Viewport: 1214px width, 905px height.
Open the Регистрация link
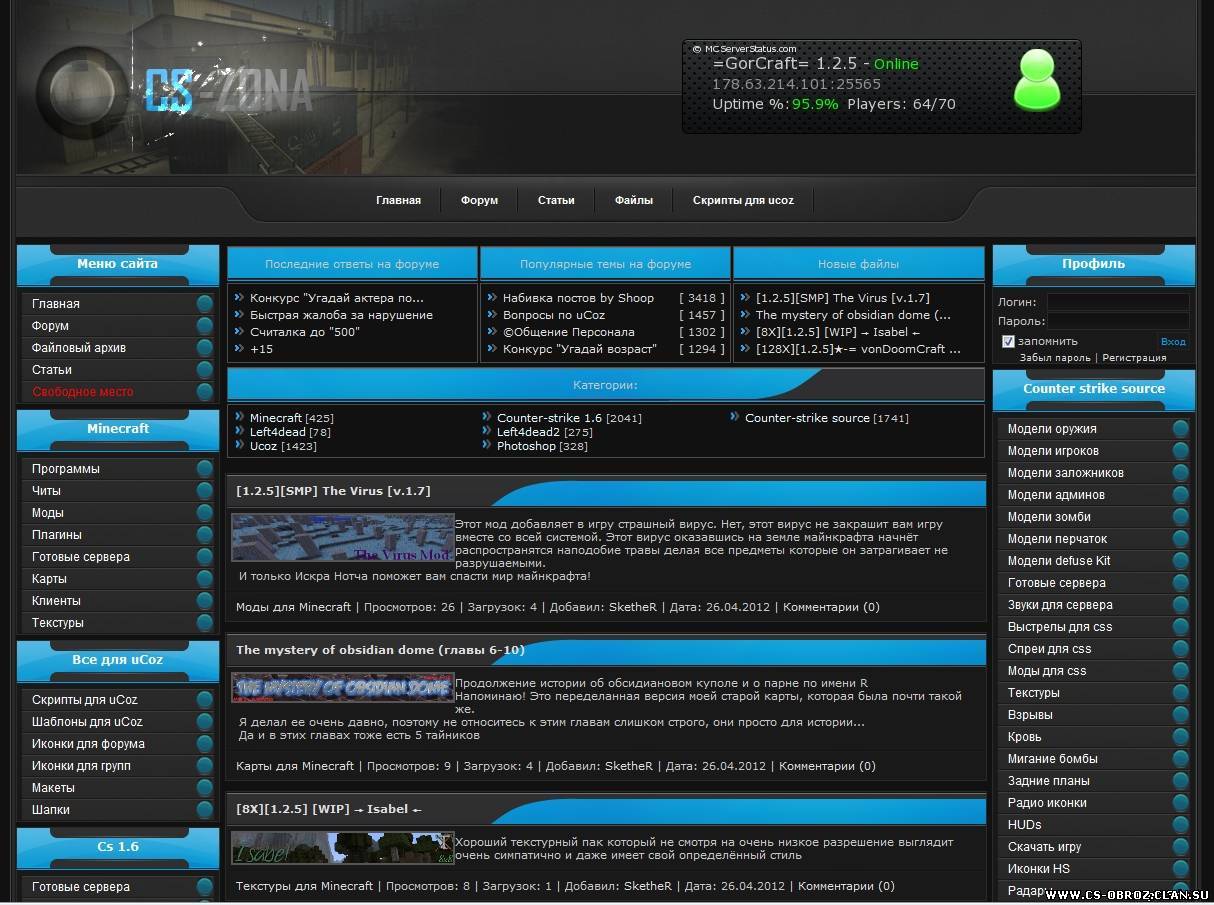(x=1134, y=357)
